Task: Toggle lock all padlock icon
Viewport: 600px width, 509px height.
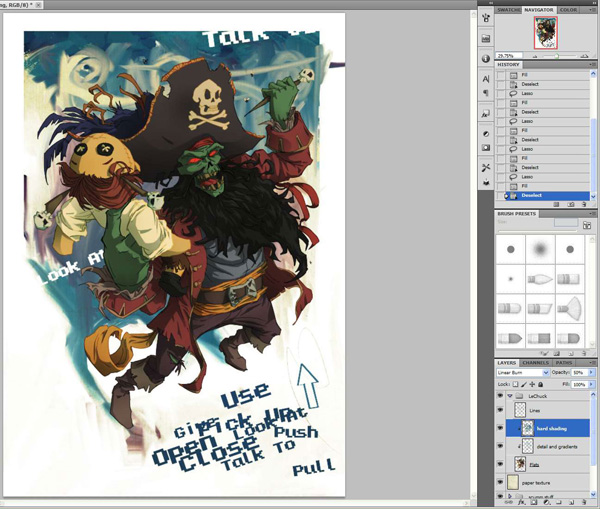Action: click(x=540, y=384)
